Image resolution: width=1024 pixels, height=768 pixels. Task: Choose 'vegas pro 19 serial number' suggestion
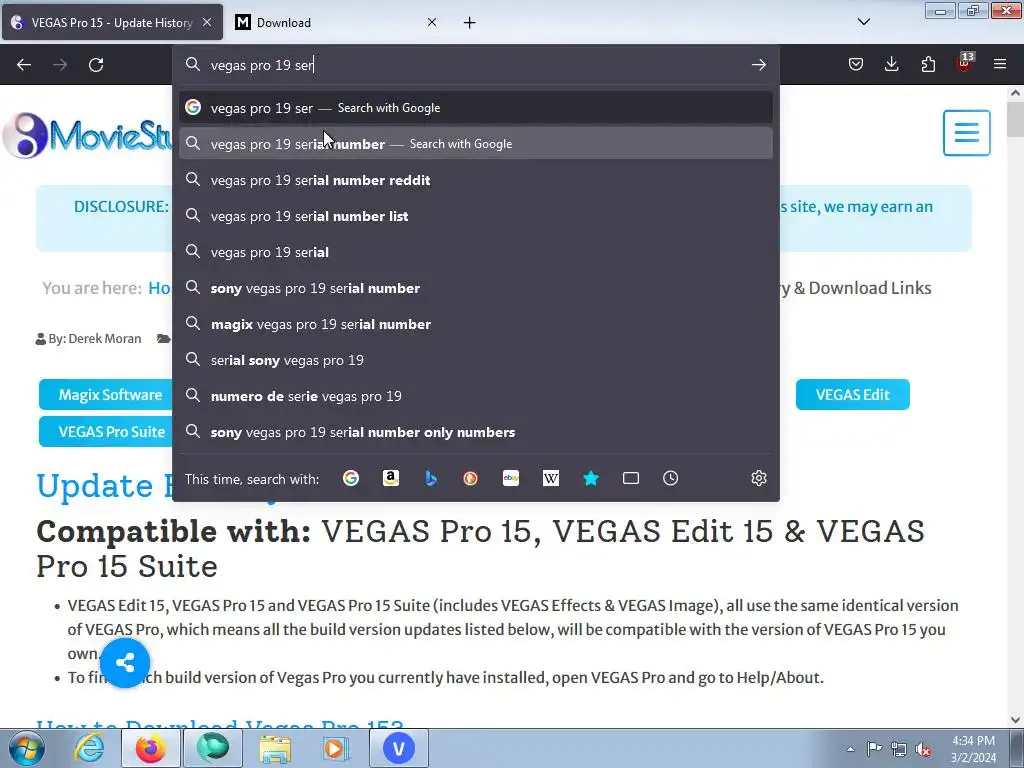point(475,144)
